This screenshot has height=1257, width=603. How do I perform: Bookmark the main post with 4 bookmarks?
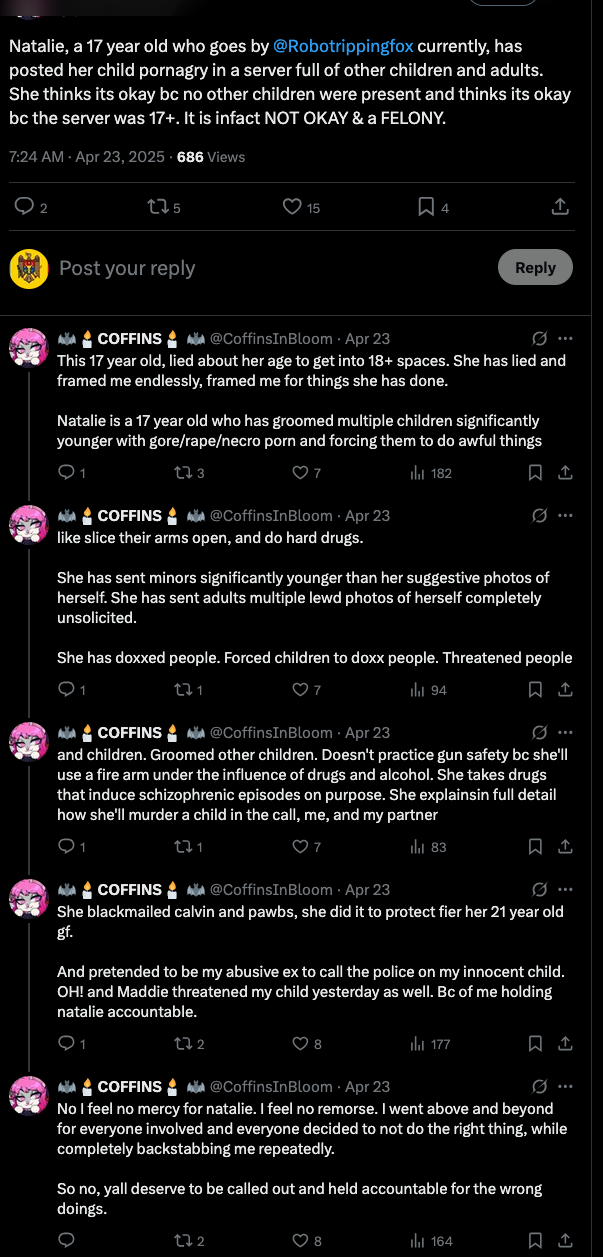[426, 207]
